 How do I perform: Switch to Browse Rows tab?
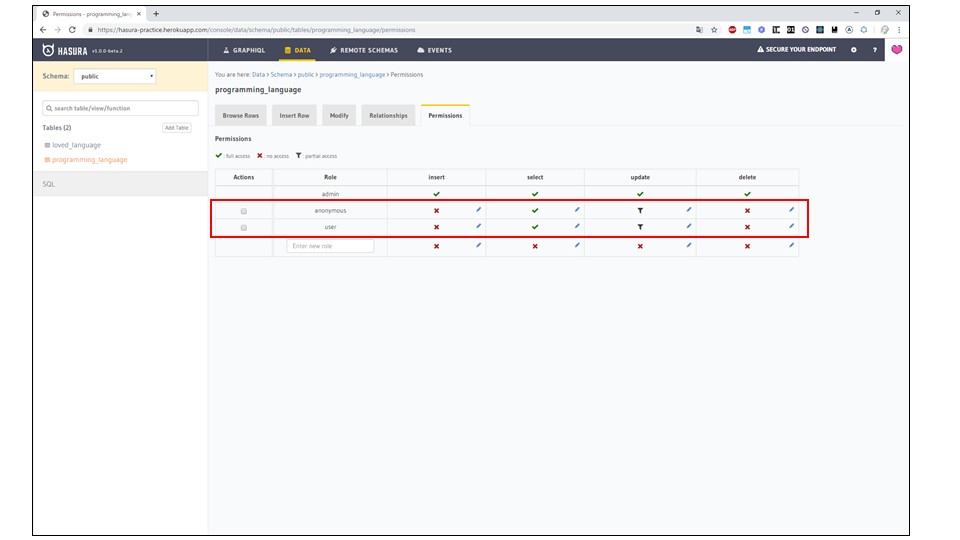click(x=241, y=115)
